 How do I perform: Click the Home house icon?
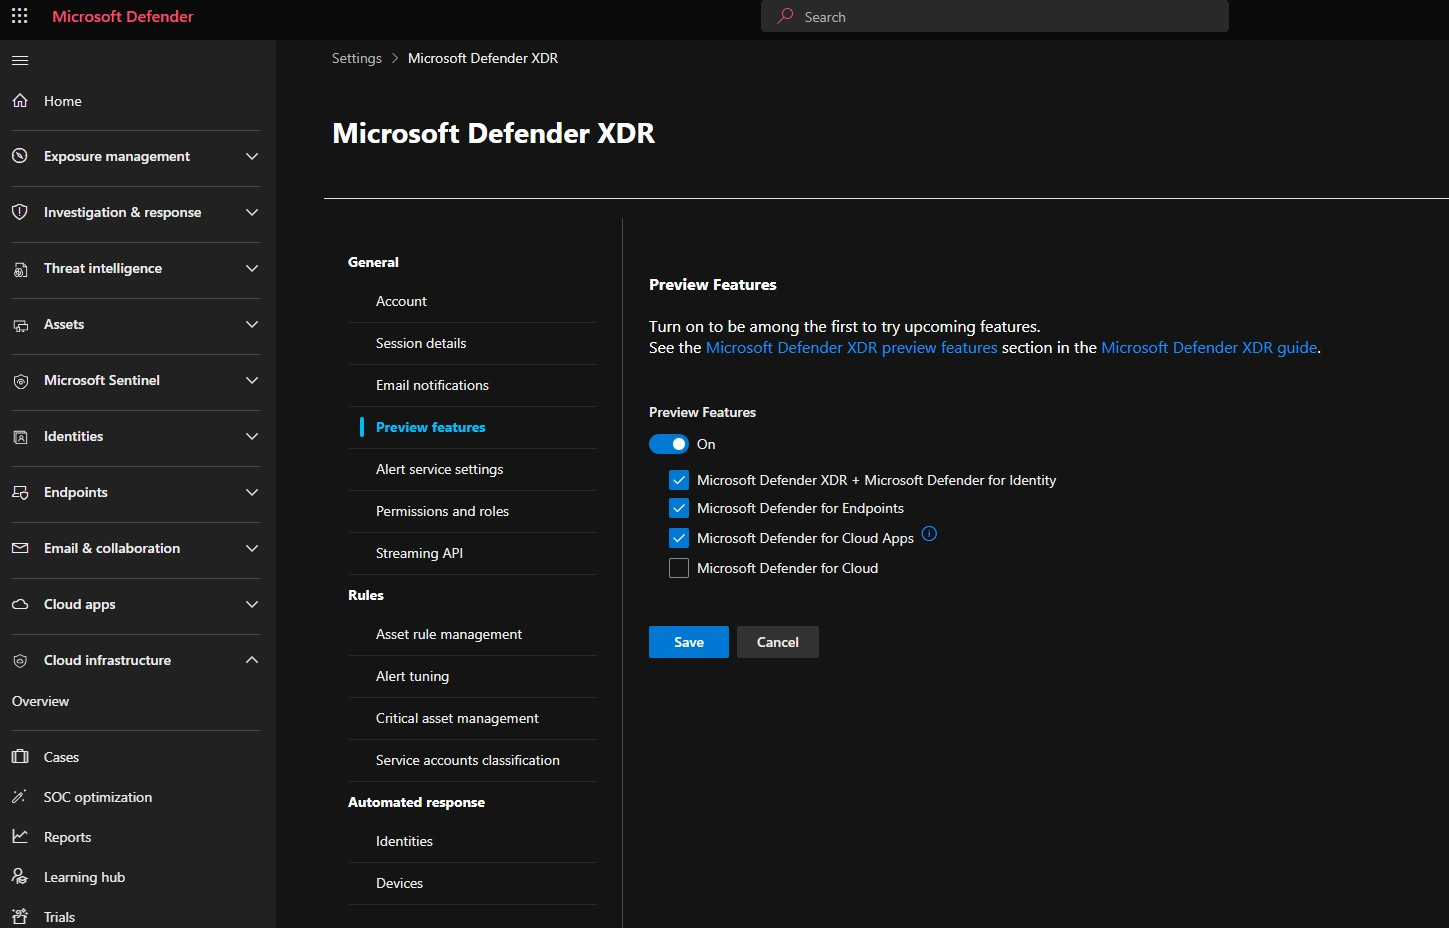pos(20,101)
